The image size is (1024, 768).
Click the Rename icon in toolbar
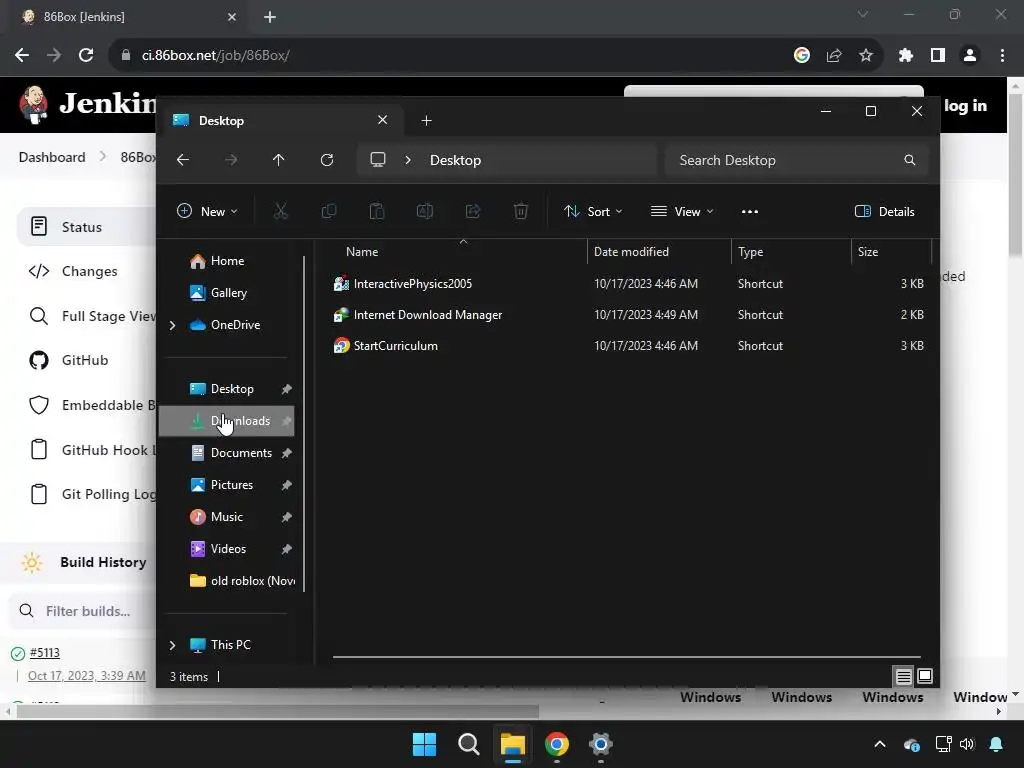pos(424,211)
